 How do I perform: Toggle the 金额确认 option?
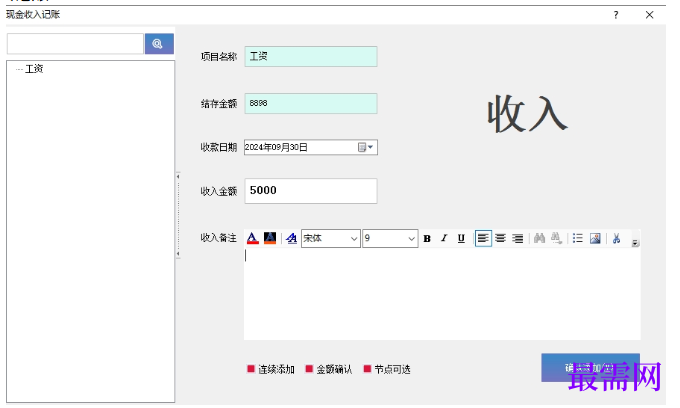(x=329, y=369)
